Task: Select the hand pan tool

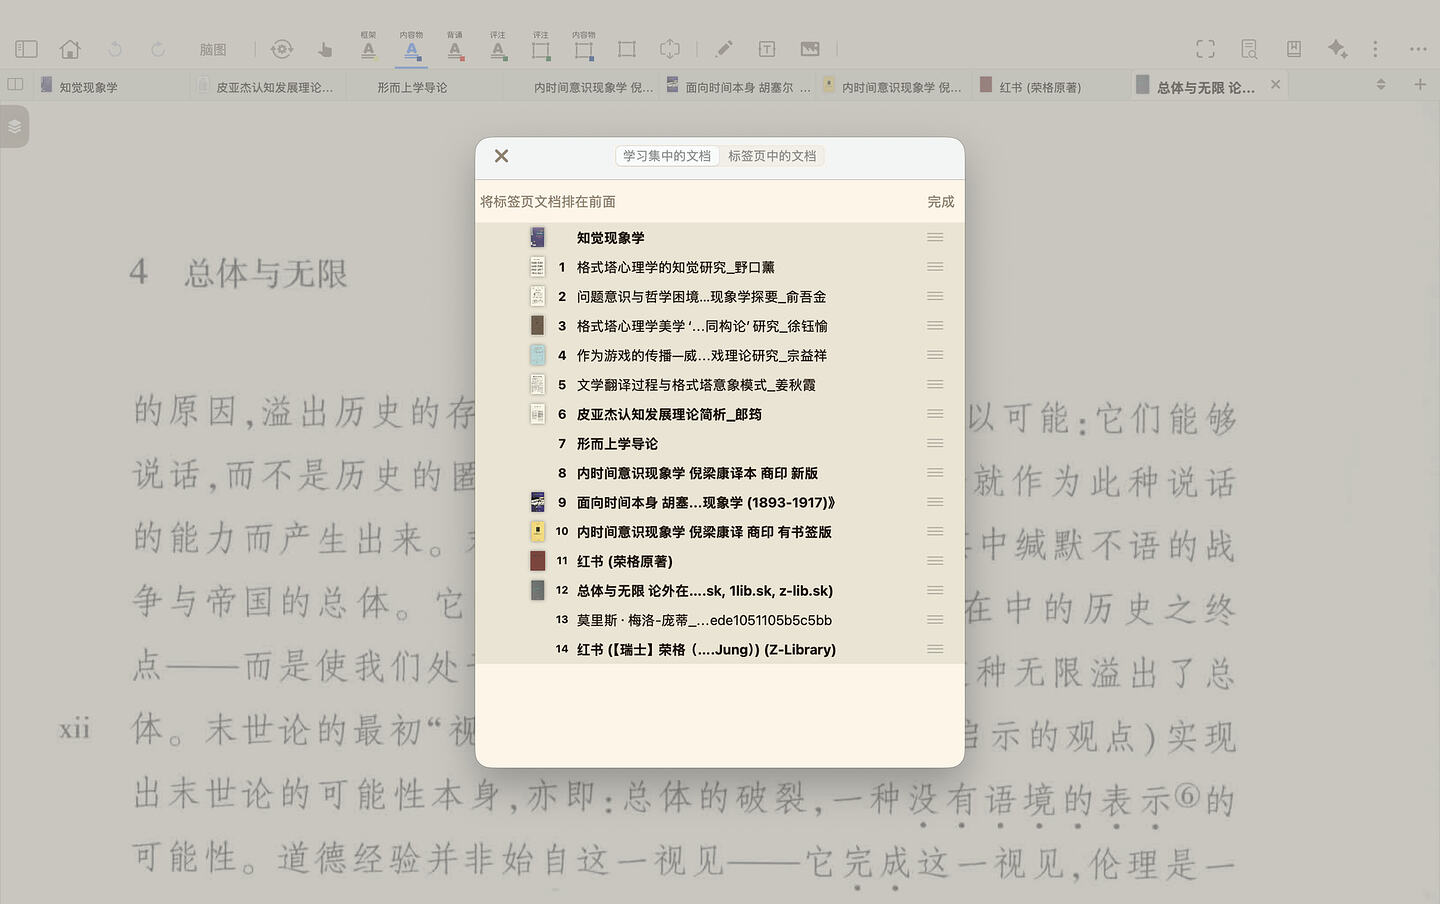Action: [325, 49]
